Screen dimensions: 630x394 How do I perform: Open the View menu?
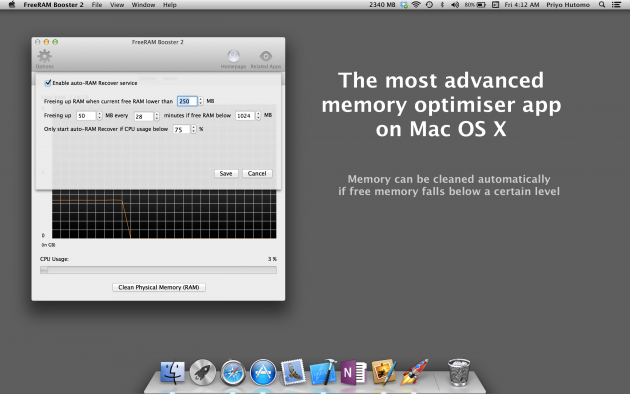(117, 5)
